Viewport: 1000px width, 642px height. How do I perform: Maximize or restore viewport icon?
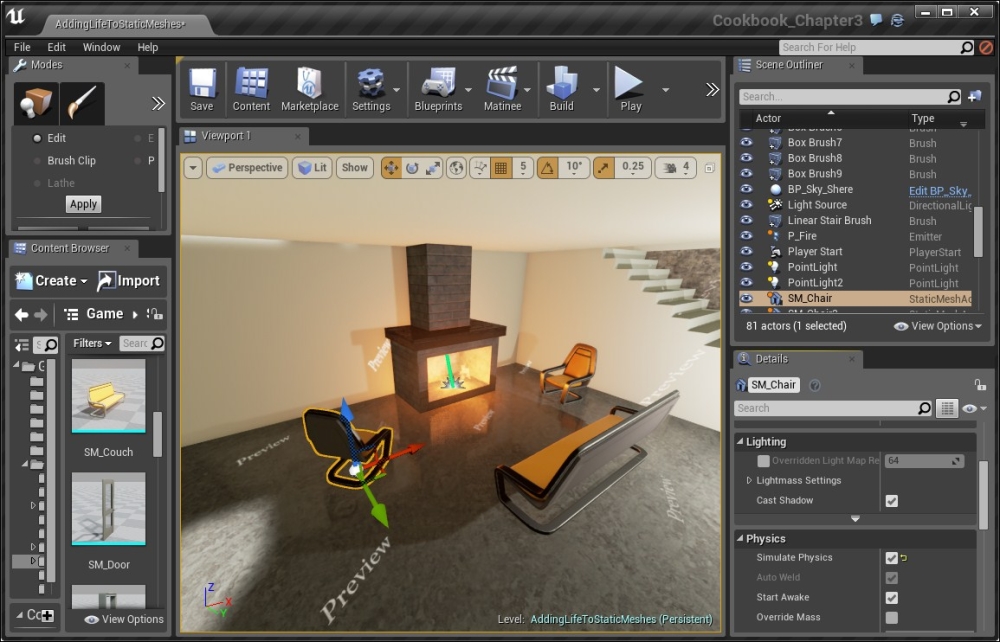709,168
